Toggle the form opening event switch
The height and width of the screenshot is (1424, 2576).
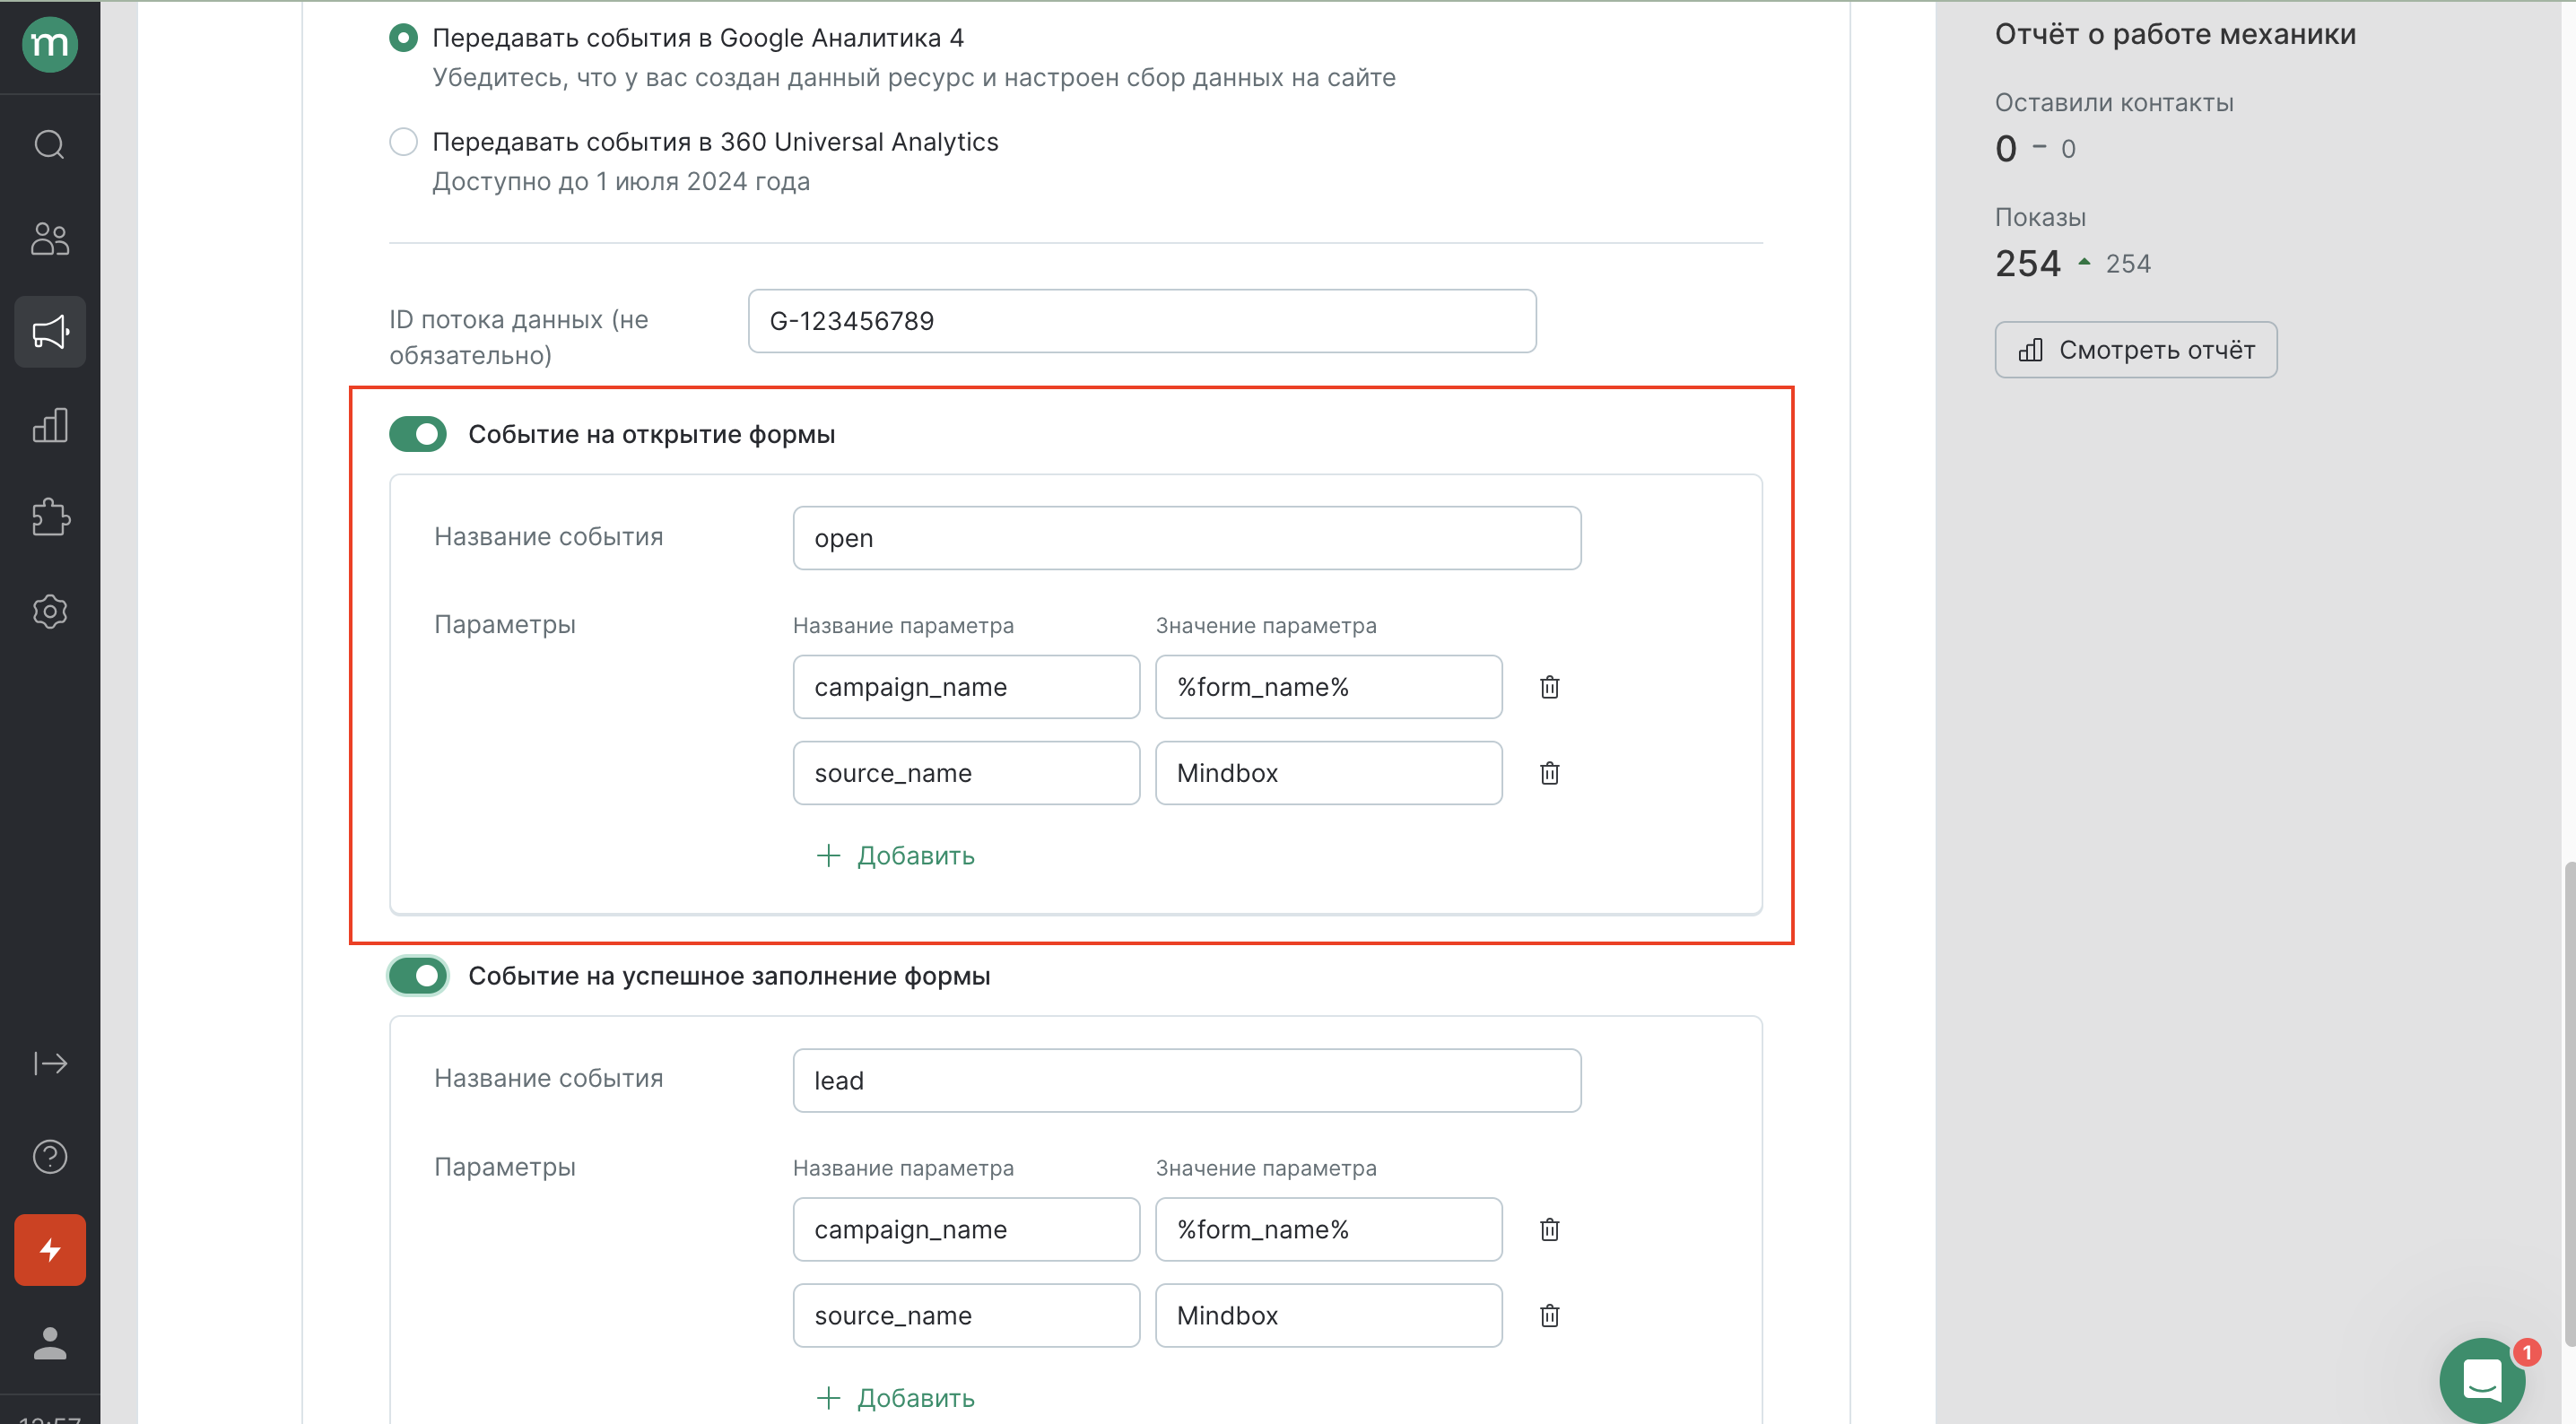(x=418, y=434)
